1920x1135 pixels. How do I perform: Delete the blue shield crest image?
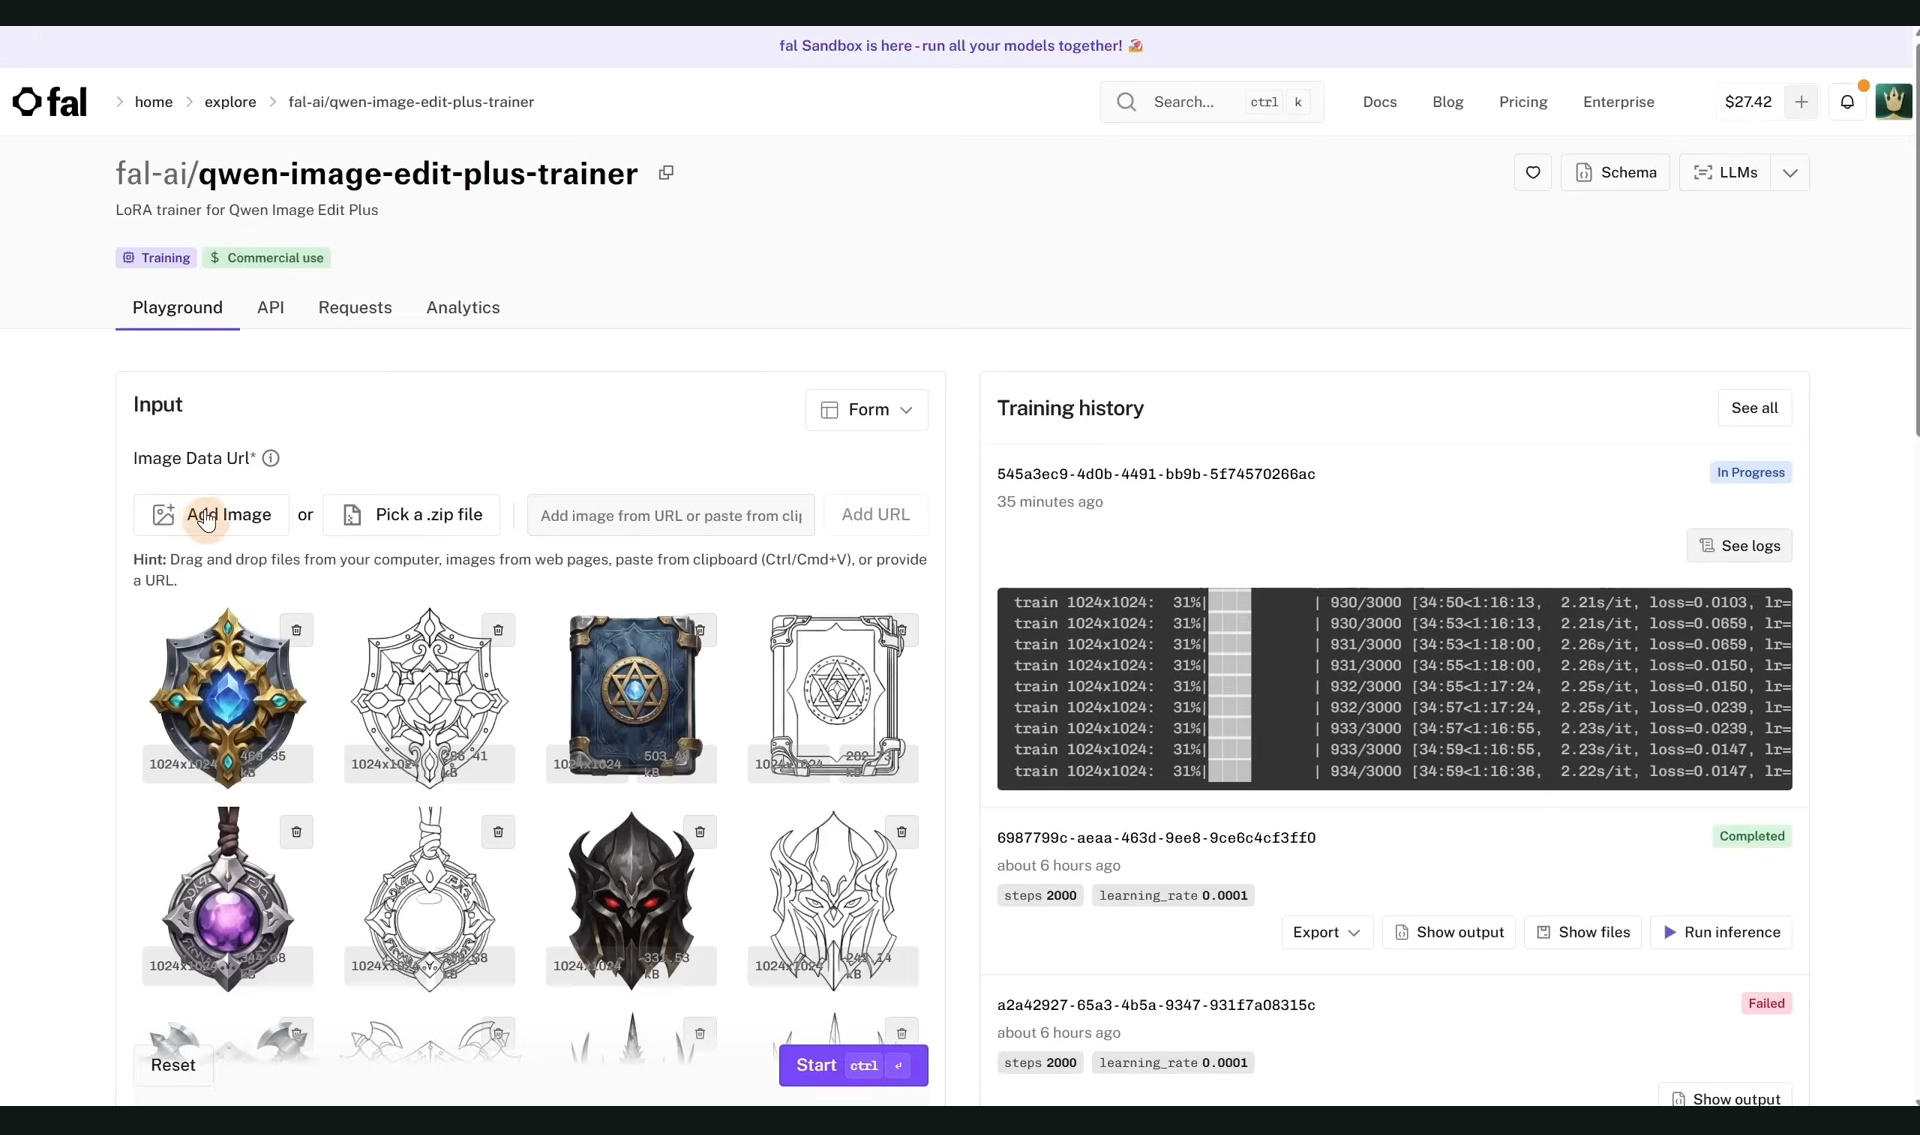[296, 630]
